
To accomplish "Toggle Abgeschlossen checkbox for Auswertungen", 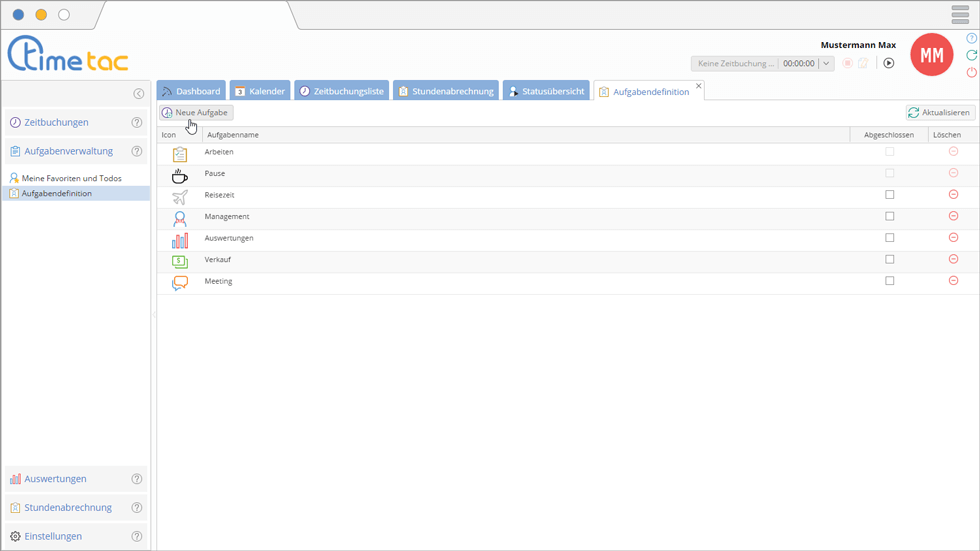I will [x=889, y=238].
